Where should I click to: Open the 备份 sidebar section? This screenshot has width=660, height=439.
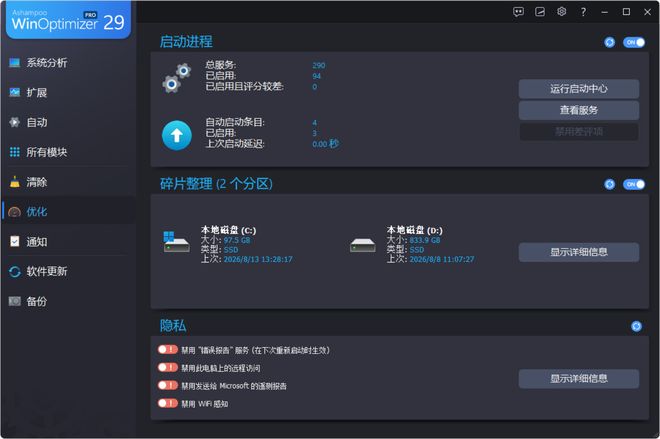[67, 301]
